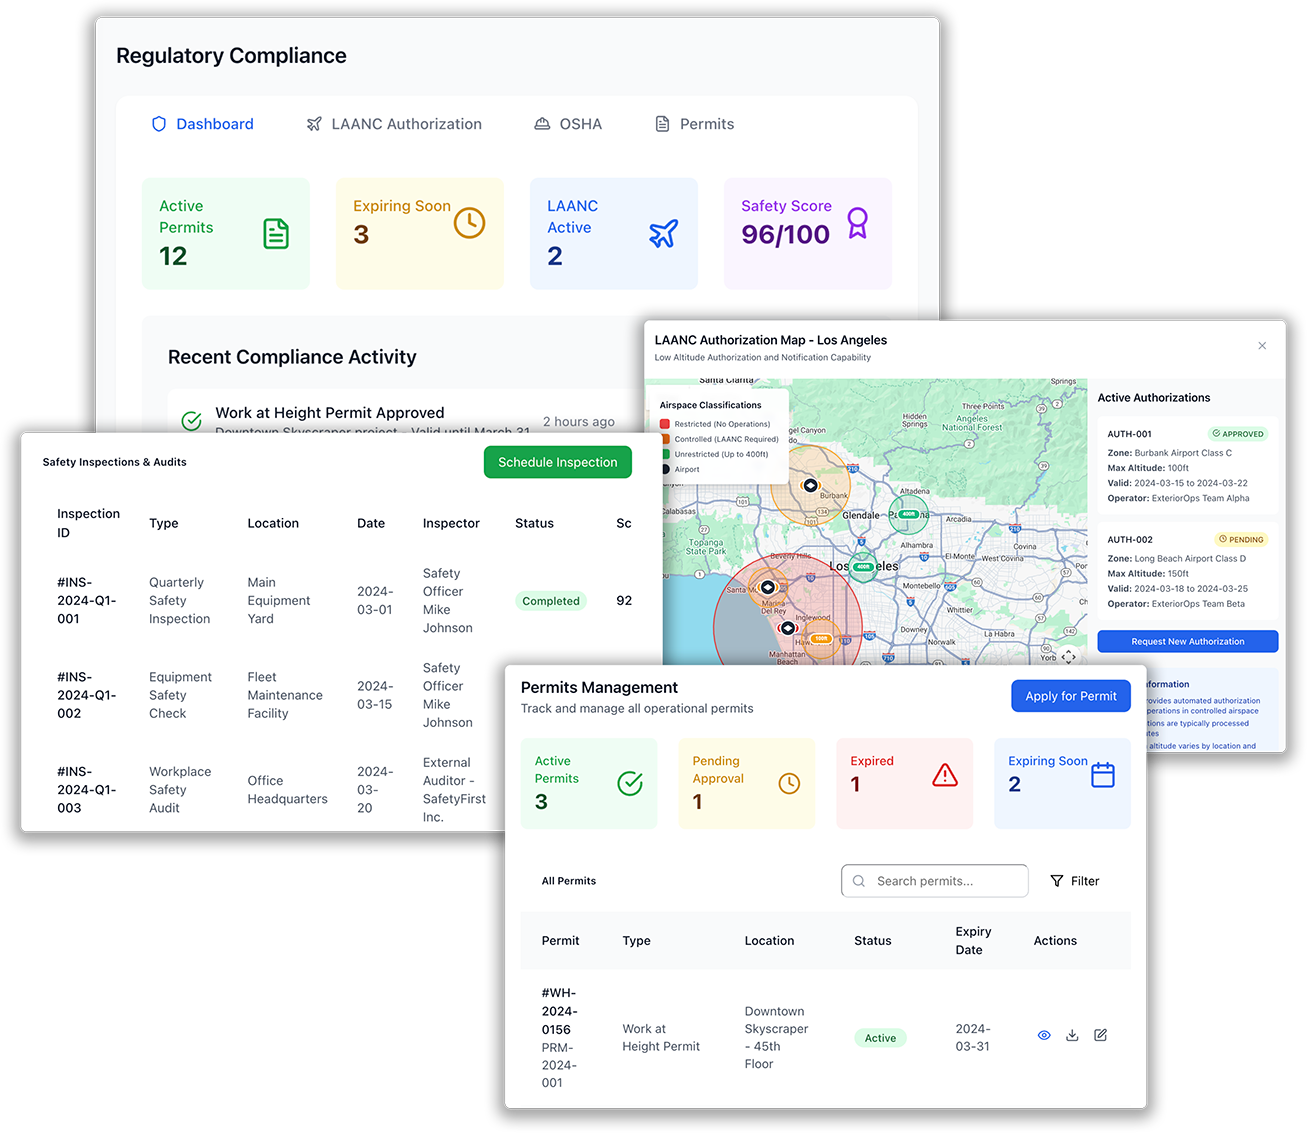Open the OSHA tab
1307x1133 pixels.
(x=568, y=124)
